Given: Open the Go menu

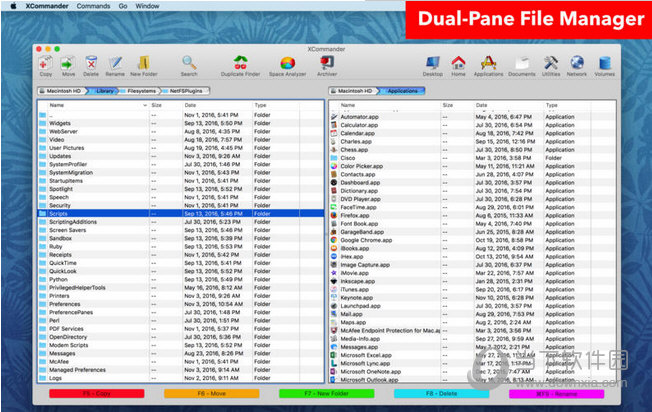Looking at the screenshot, I should coord(123,6).
